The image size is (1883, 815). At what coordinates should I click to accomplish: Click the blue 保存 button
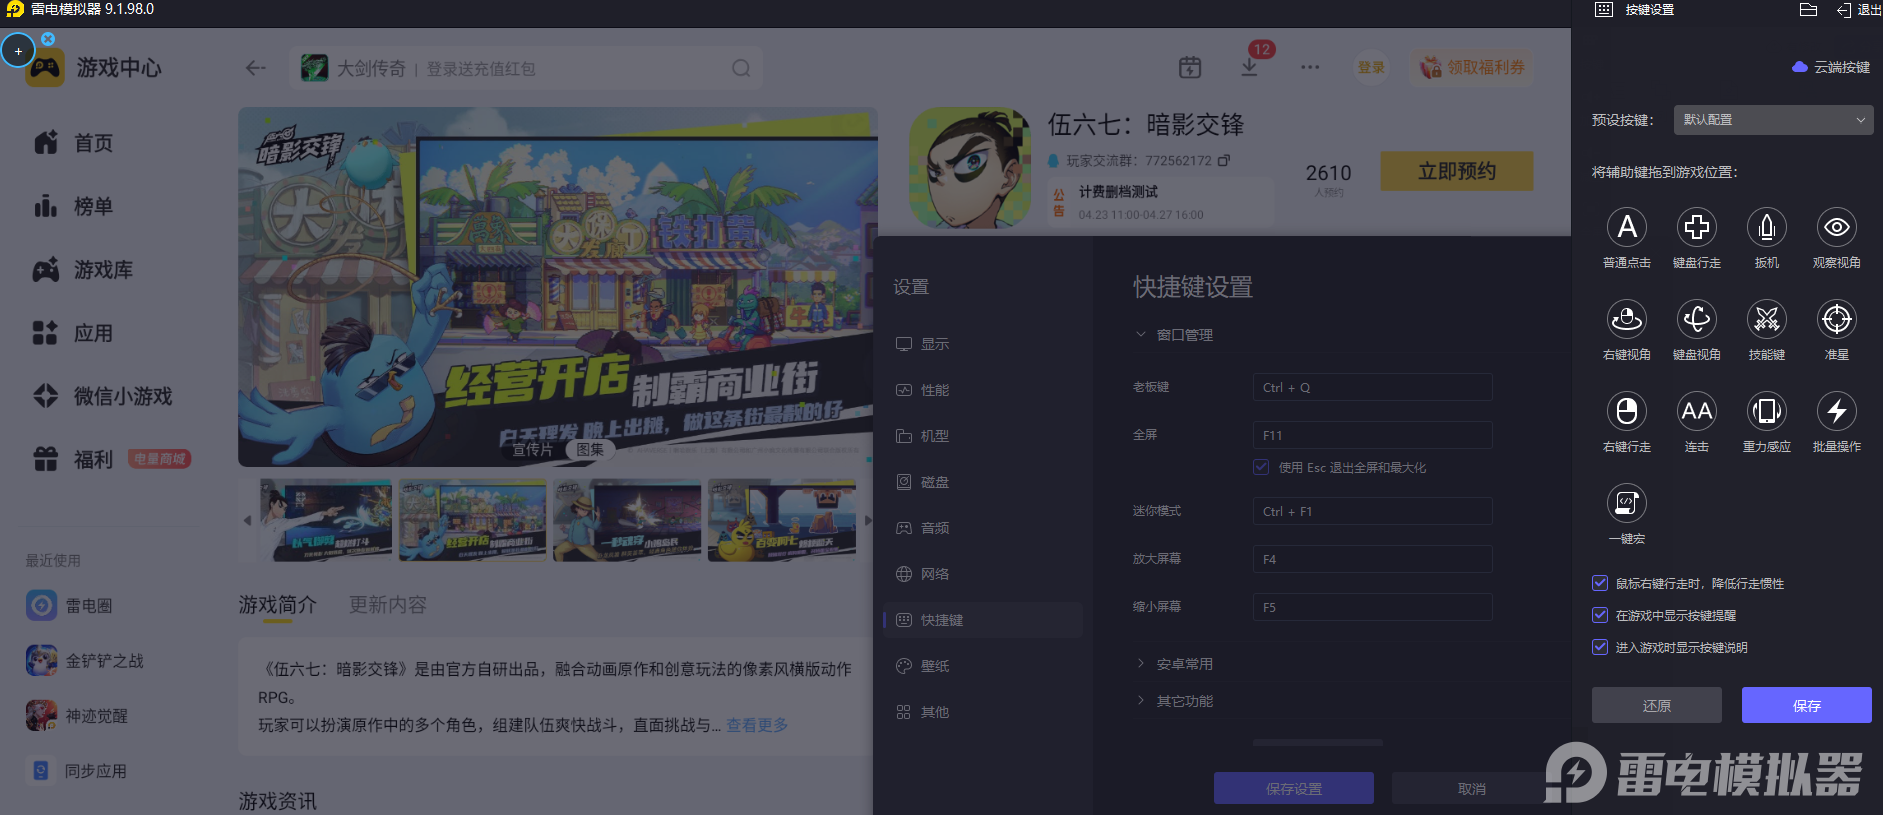coord(1806,705)
